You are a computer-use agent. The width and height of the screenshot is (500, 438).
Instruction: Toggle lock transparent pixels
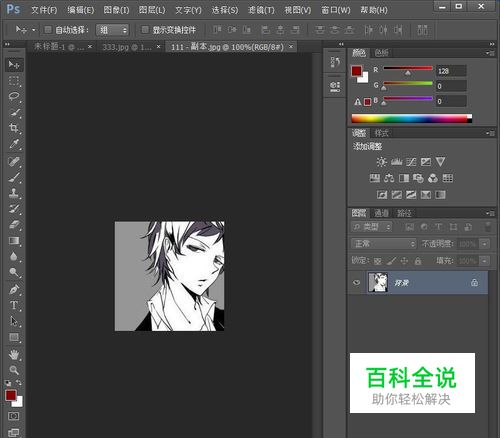click(377, 261)
